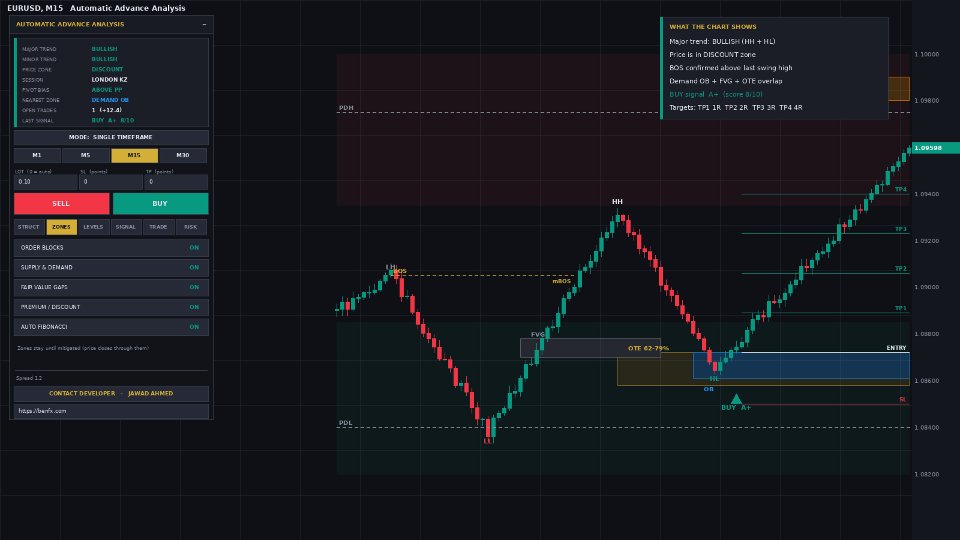The height and width of the screenshot is (540, 960).
Task: Click the TP3 target label
Action: [x=901, y=229]
